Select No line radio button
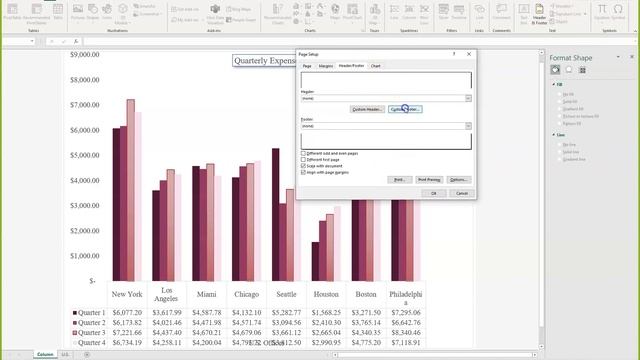The image size is (640, 360). point(560,145)
